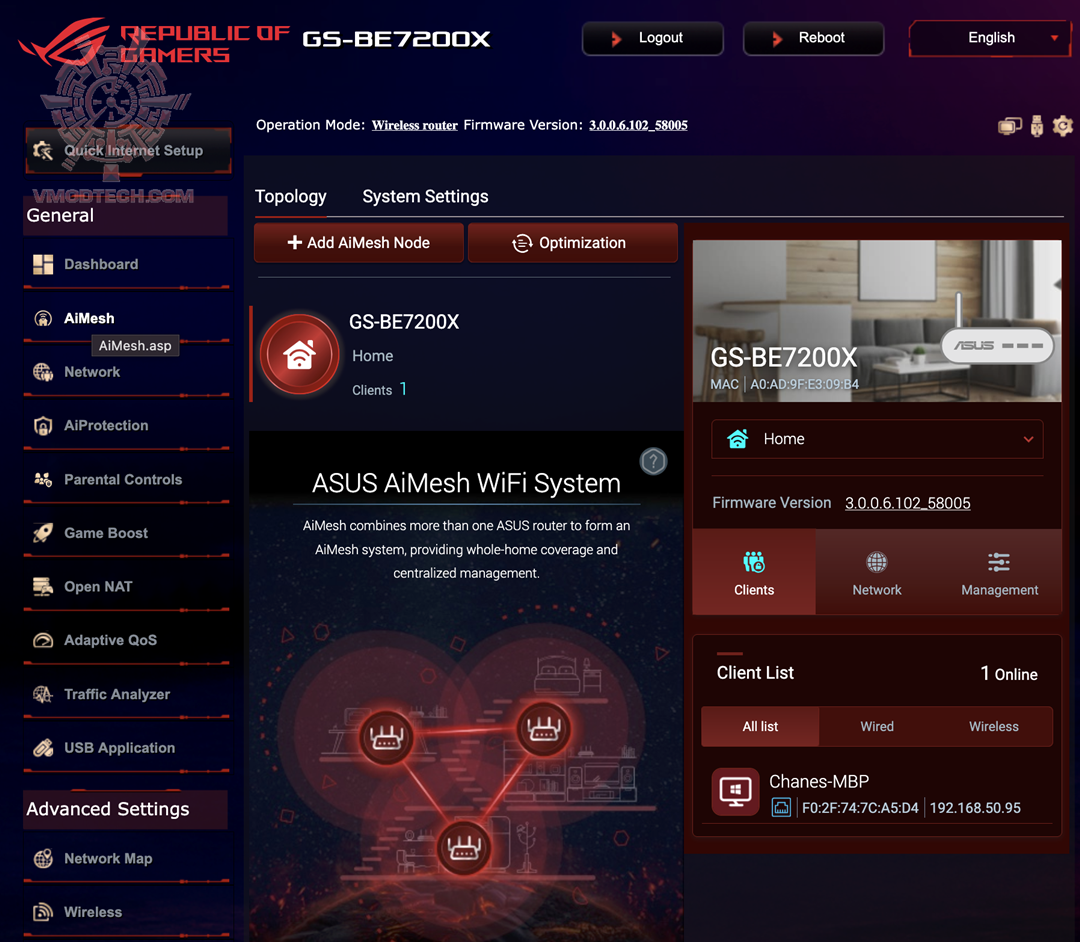Open the AiMesh help tooltip question mark

click(653, 461)
